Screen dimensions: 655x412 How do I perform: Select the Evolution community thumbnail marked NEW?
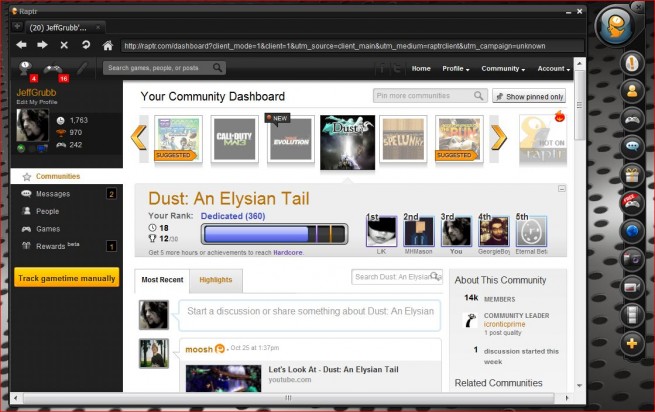tap(291, 139)
